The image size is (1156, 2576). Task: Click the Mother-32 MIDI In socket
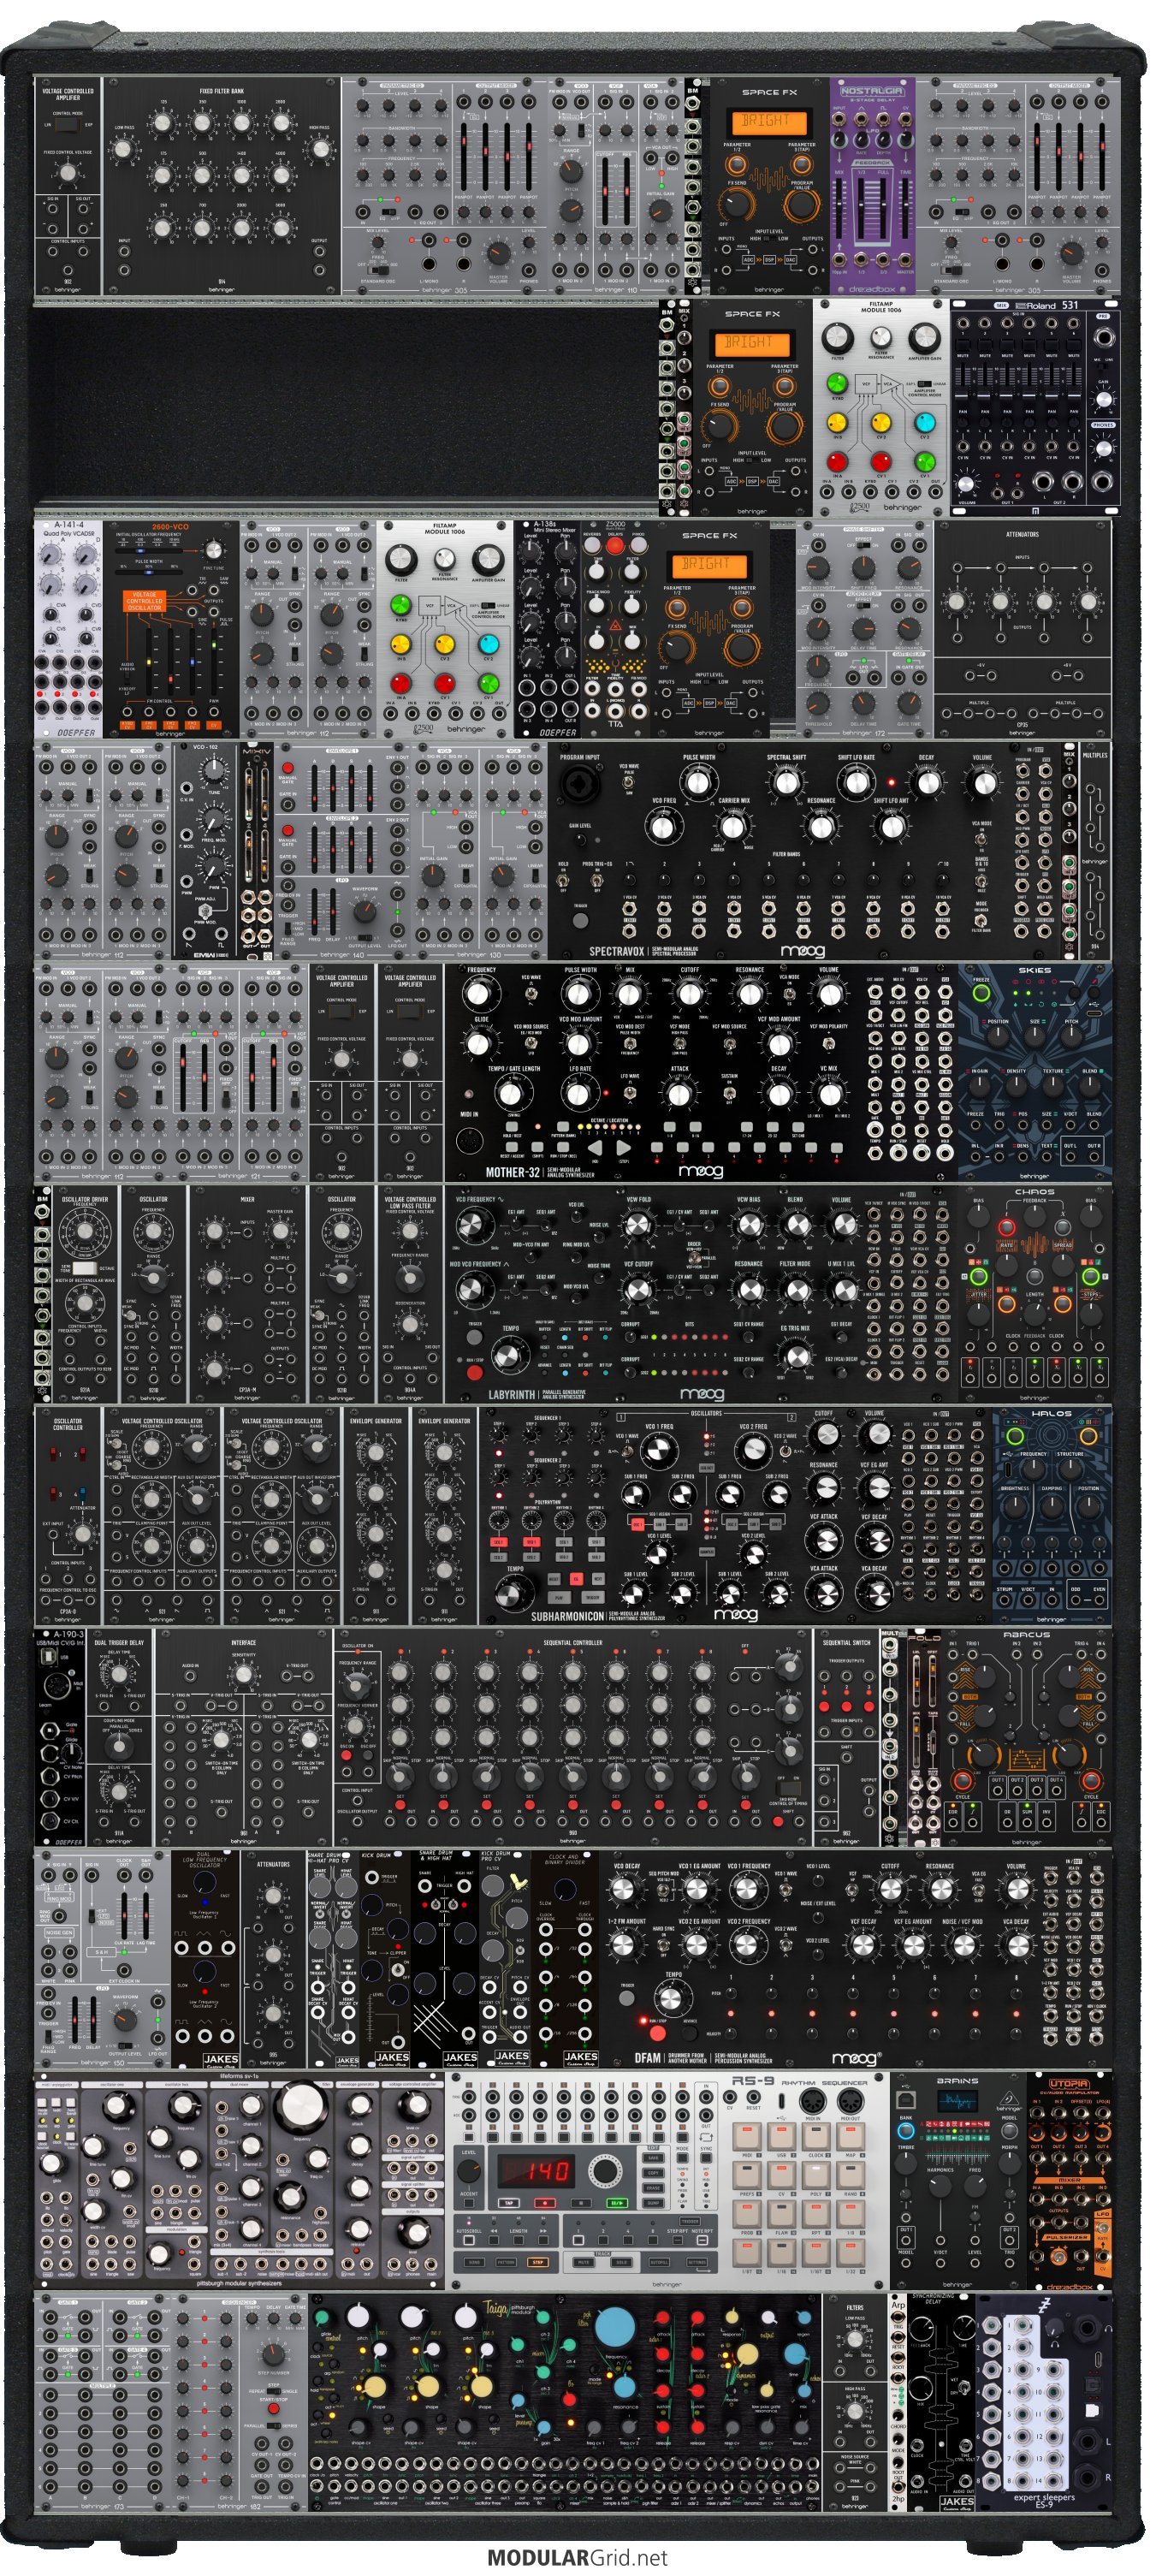[469, 1141]
